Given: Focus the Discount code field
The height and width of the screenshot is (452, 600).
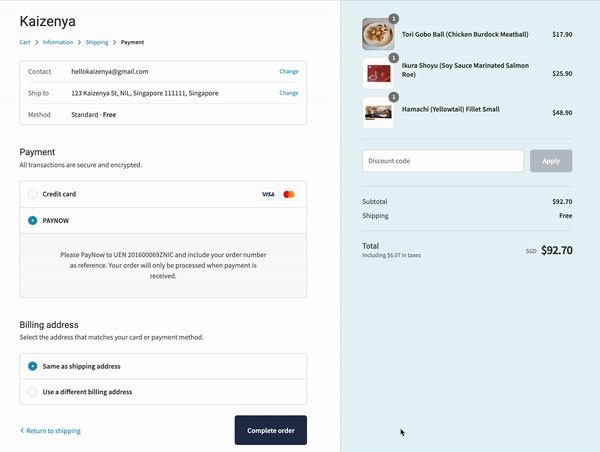Looking at the screenshot, I should pos(442,161).
